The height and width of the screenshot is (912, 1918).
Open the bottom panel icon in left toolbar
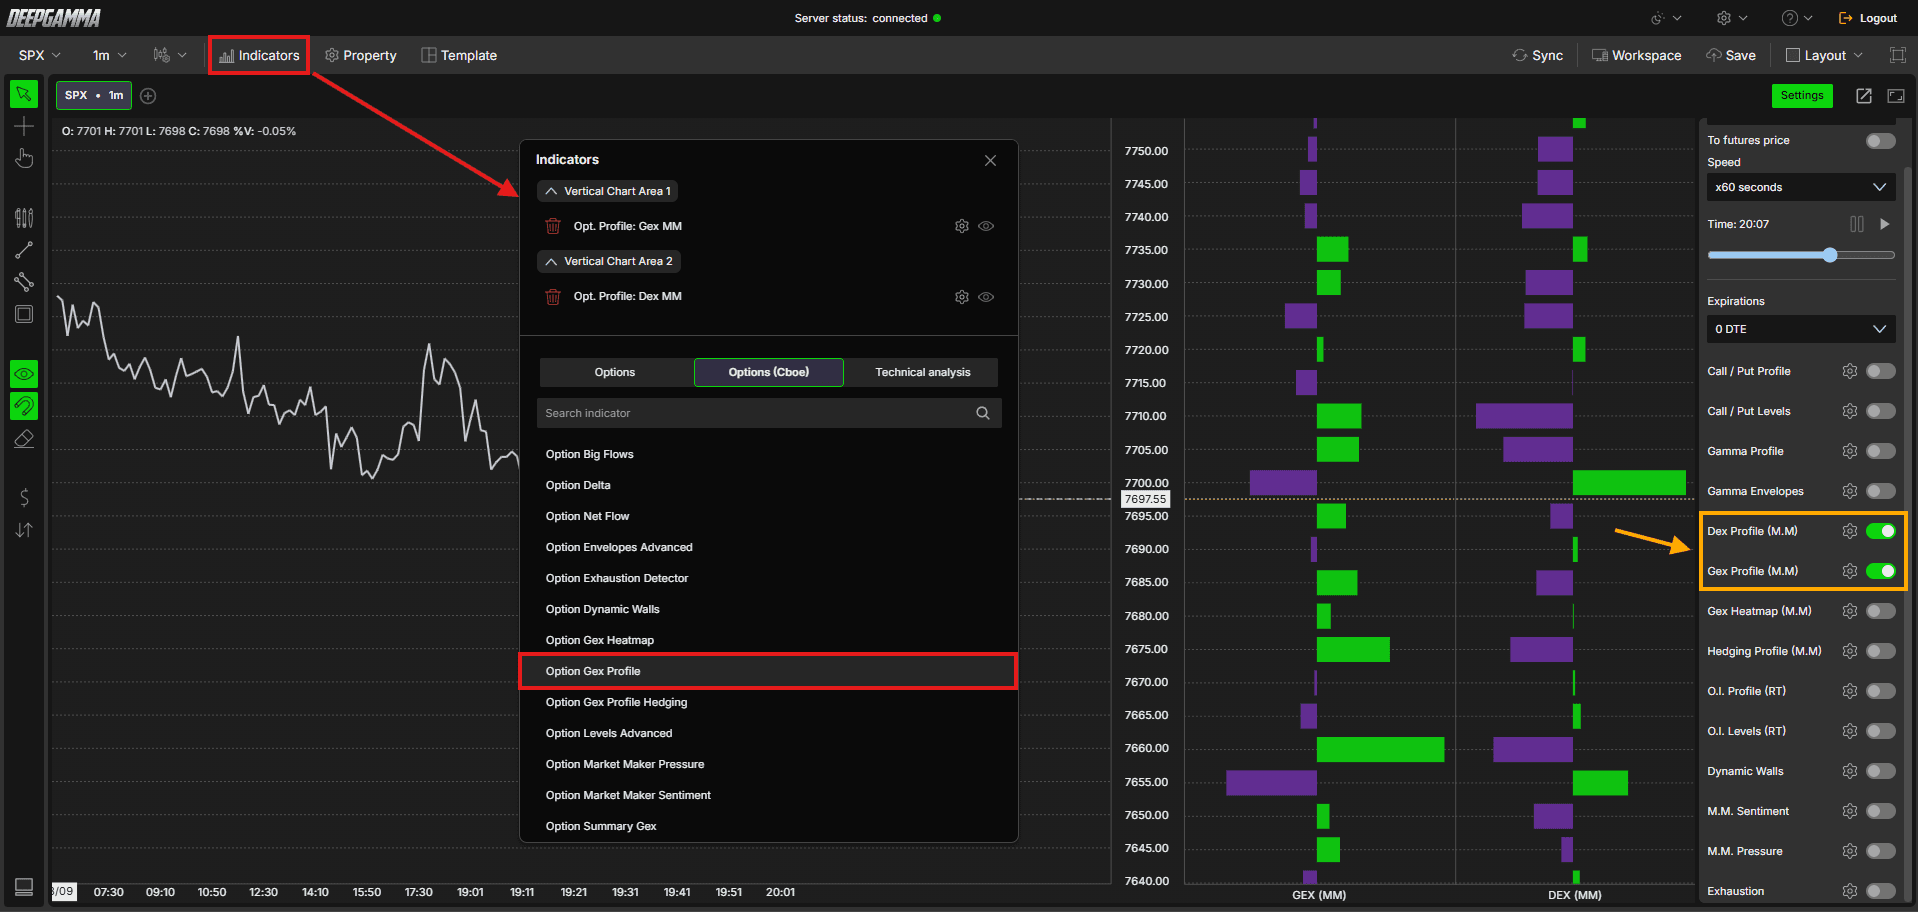coord(24,887)
